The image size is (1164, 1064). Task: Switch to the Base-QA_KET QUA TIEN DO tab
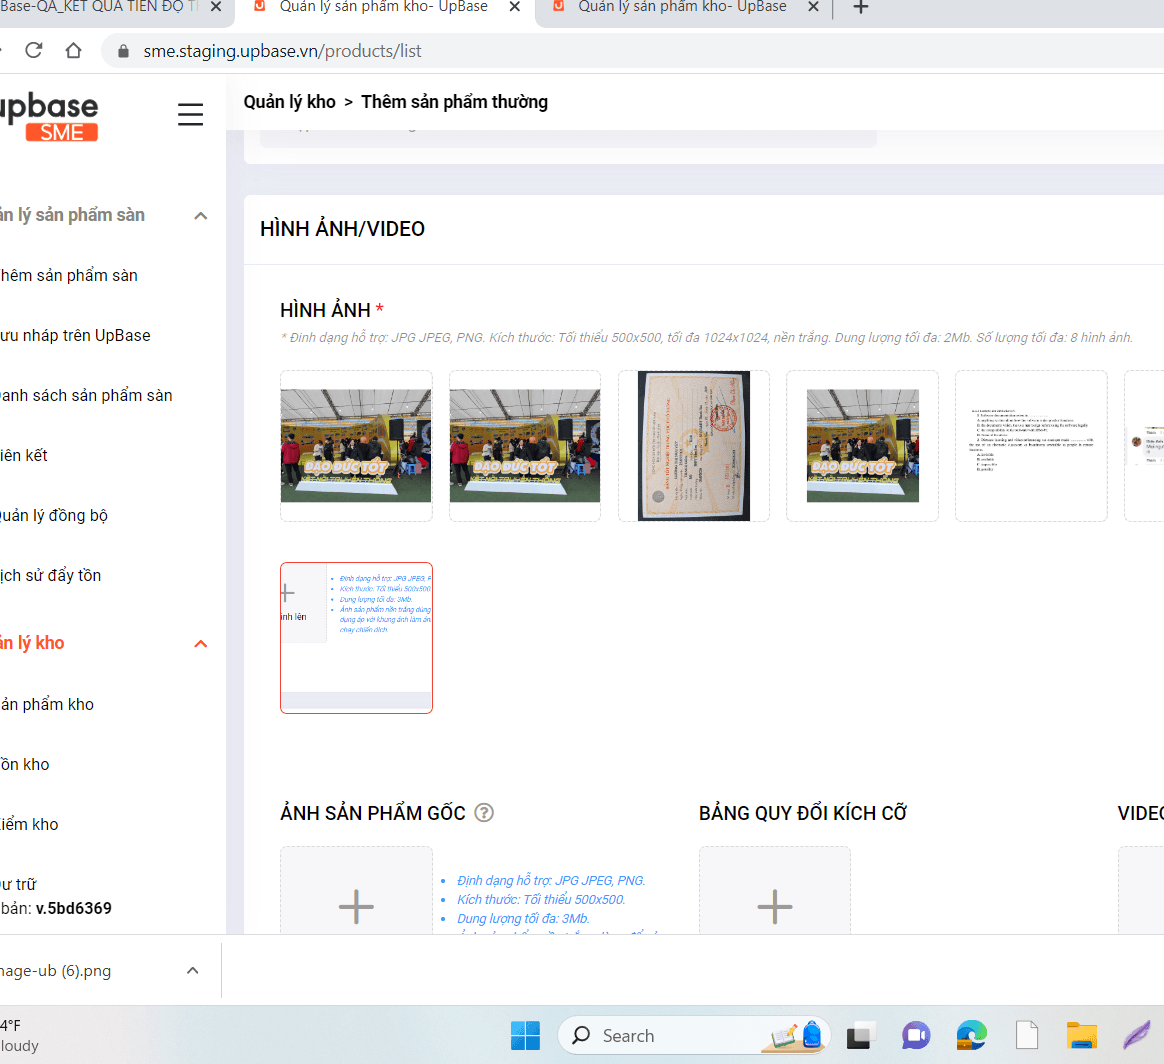coord(100,8)
